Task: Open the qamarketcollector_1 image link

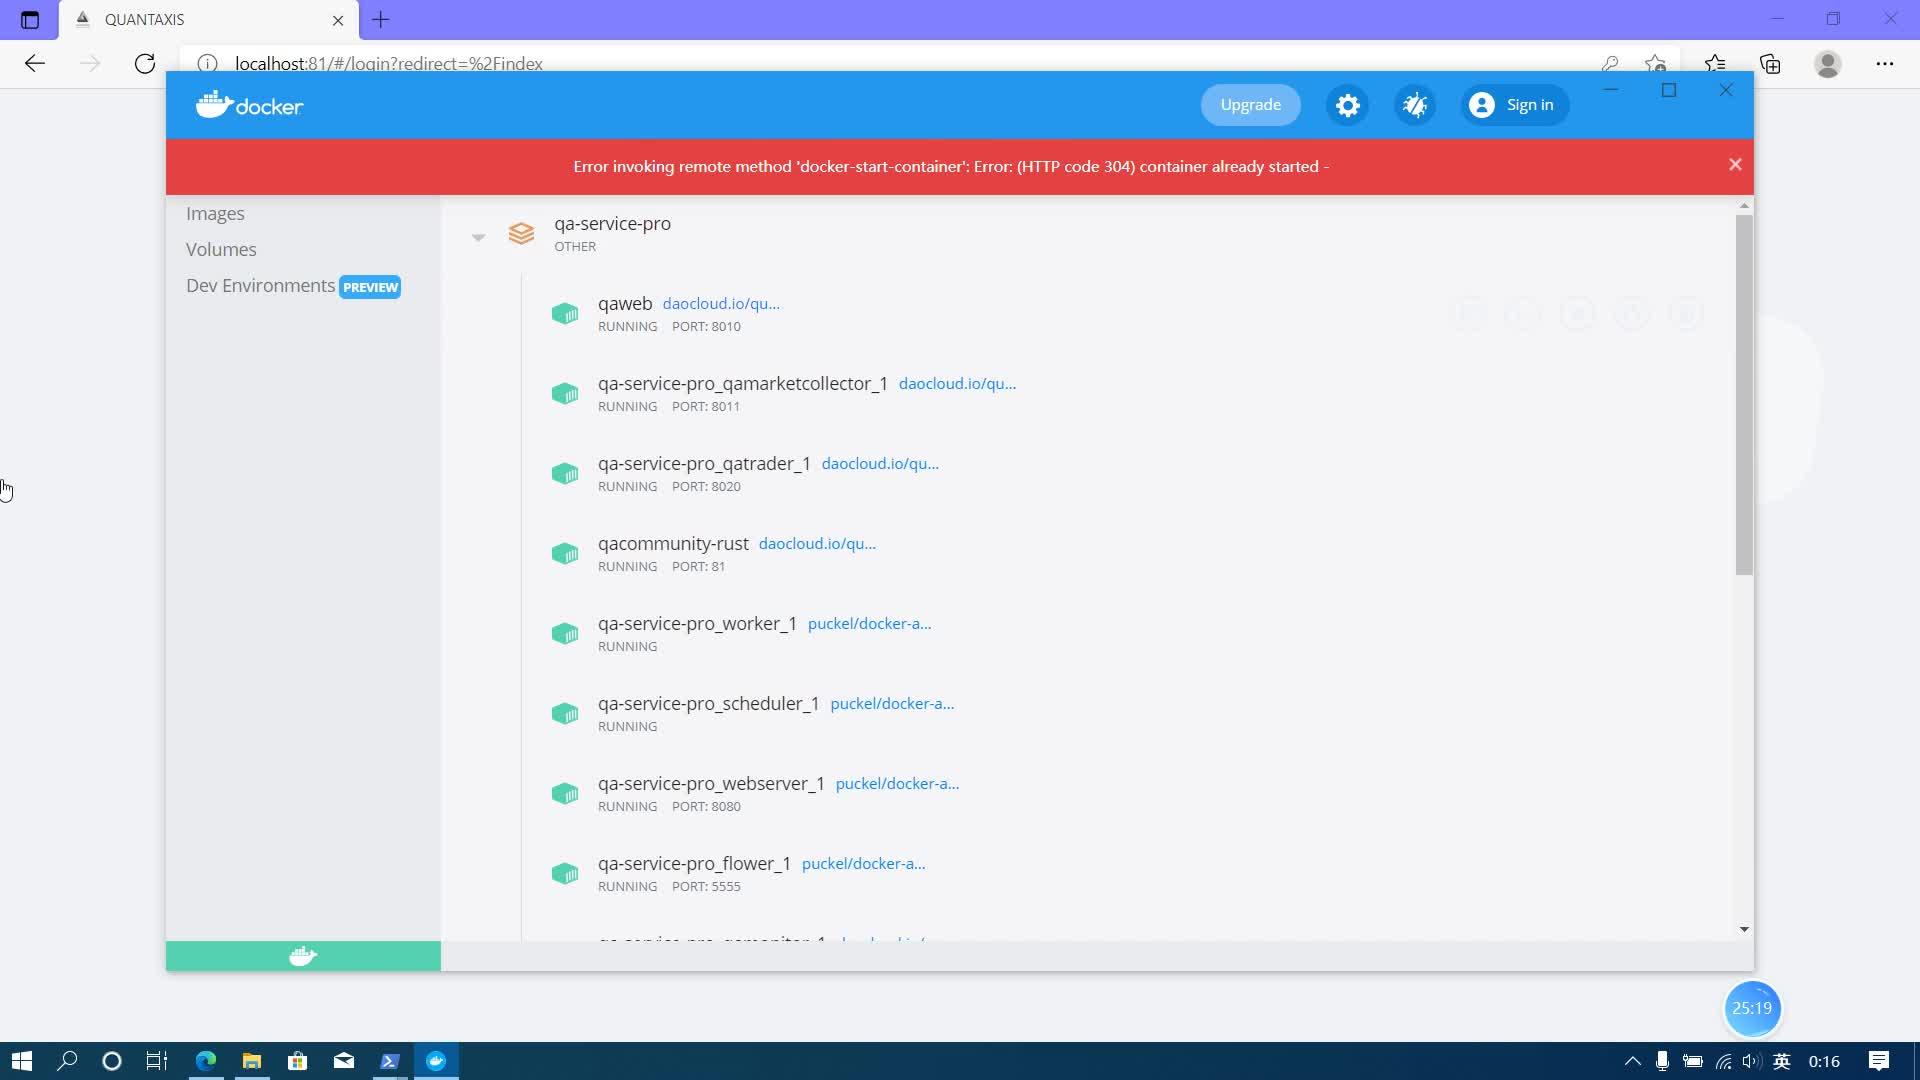Action: 957,384
